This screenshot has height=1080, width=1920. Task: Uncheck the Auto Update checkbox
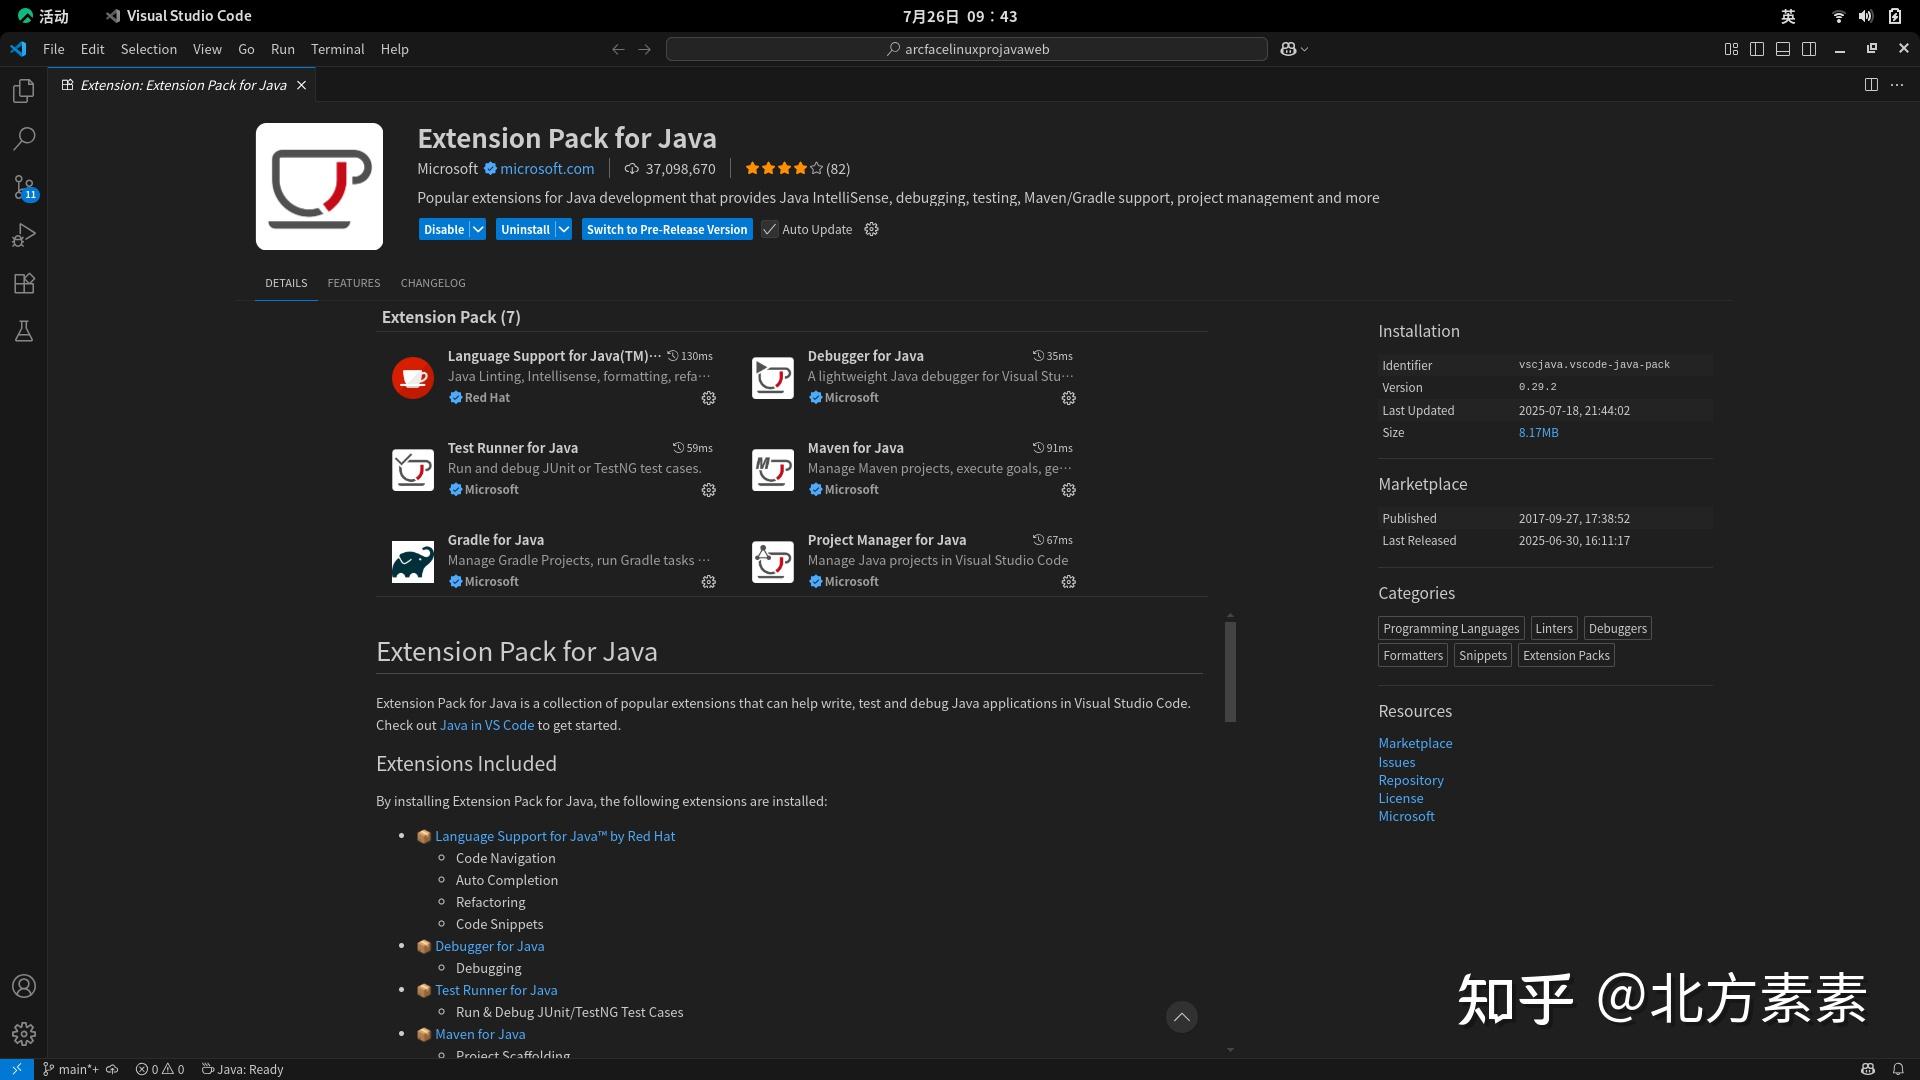pyautogui.click(x=769, y=229)
